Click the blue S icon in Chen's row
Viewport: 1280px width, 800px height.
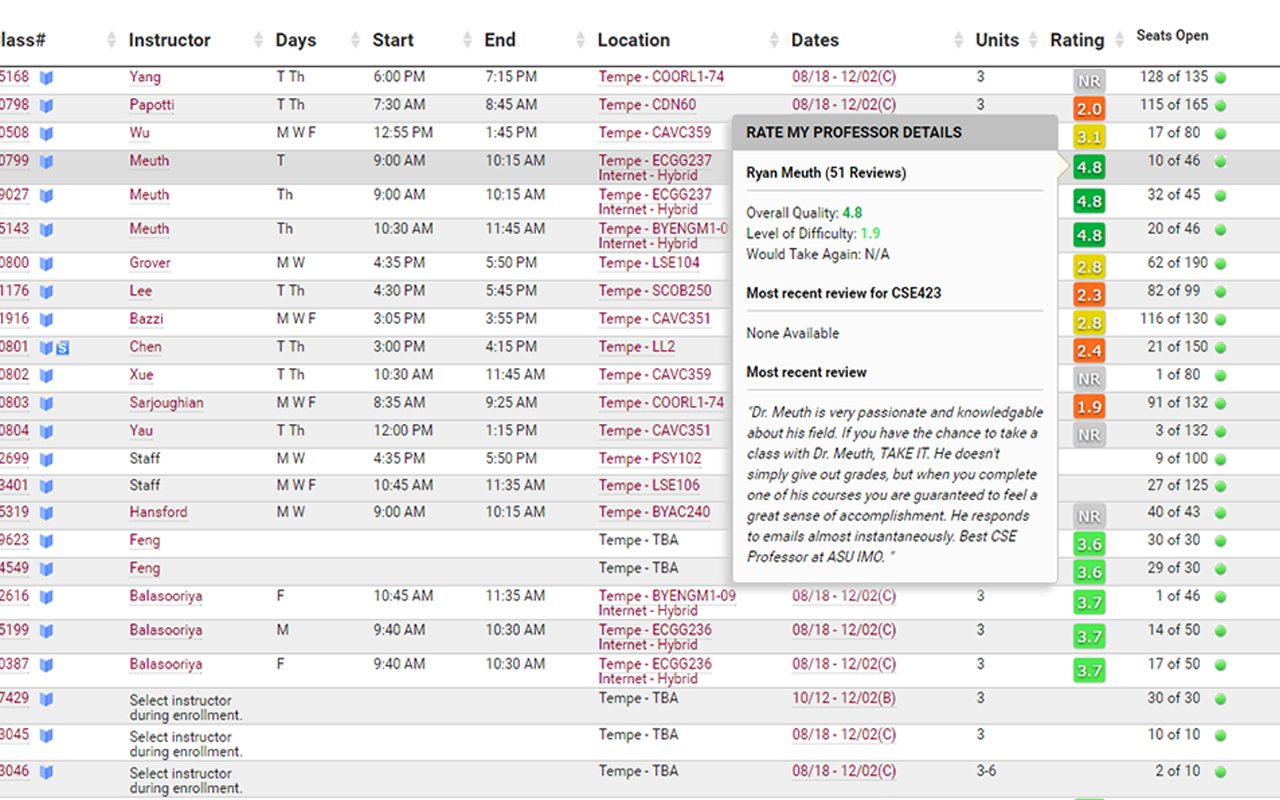(x=62, y=348)
